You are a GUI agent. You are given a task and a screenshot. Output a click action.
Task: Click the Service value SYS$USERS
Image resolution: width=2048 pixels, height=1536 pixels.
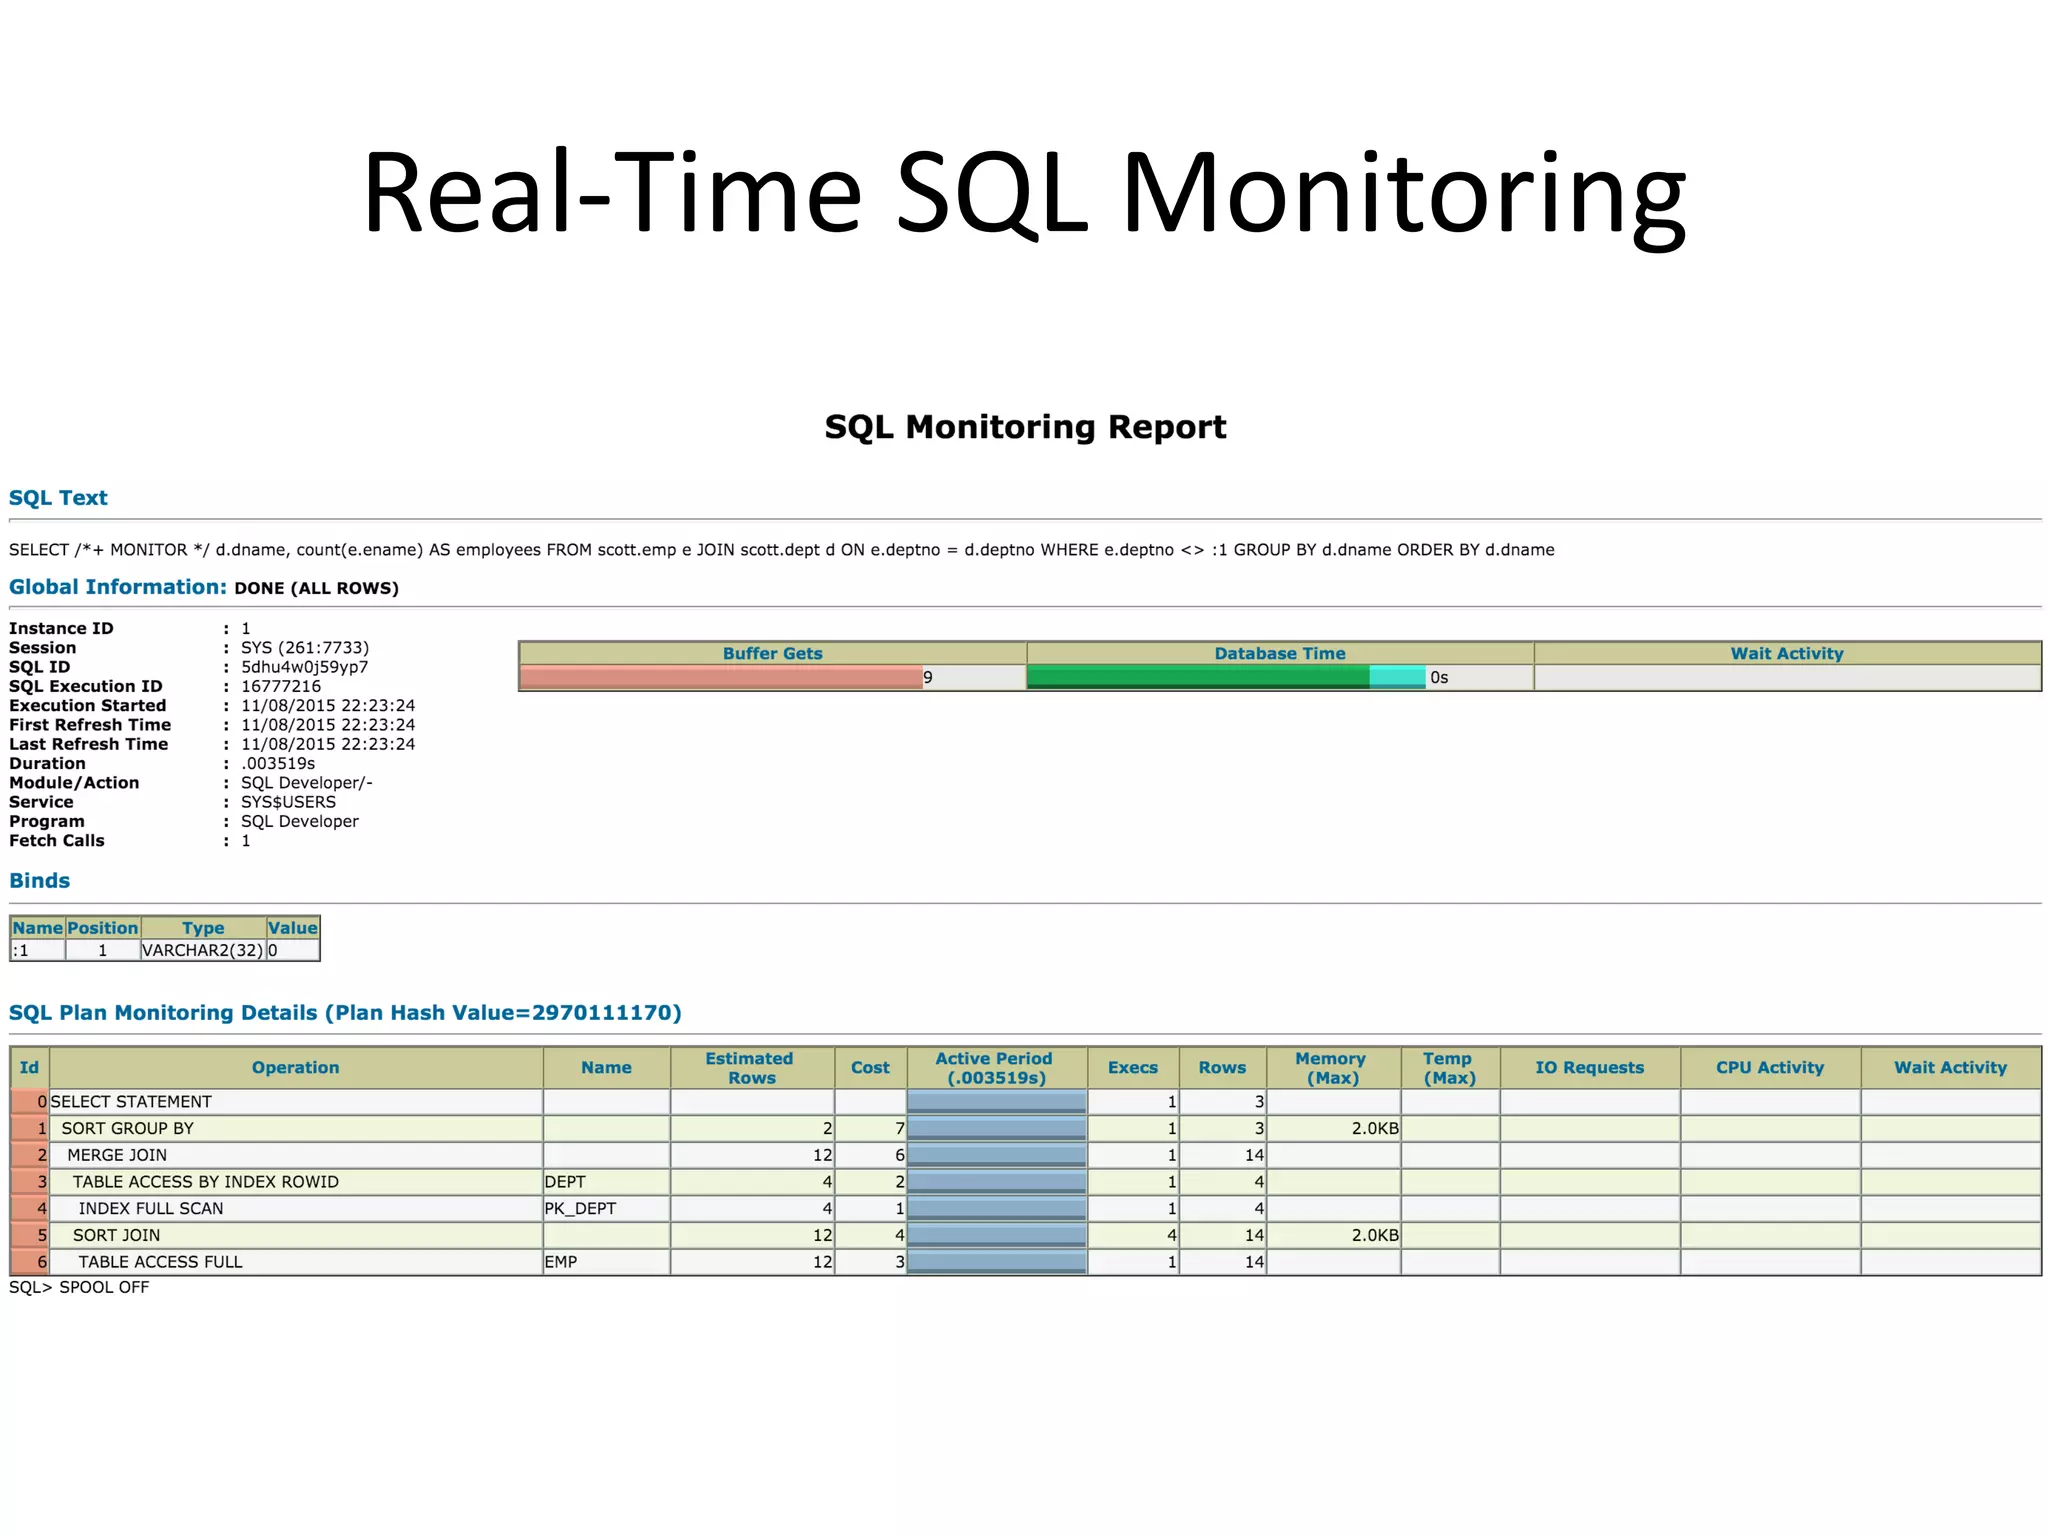[288, 802]
